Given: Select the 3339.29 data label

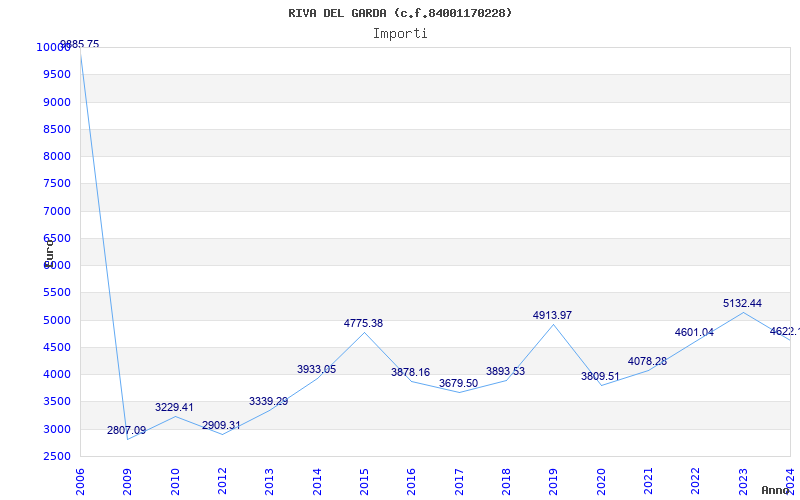Looking at the screenshot, I should click(x=269, y=402).
